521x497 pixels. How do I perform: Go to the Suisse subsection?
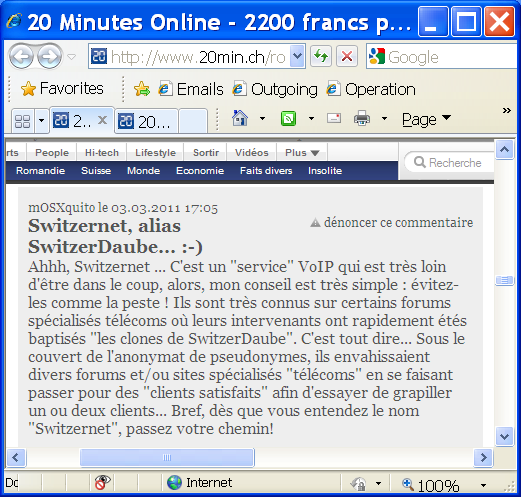point(96,171)
